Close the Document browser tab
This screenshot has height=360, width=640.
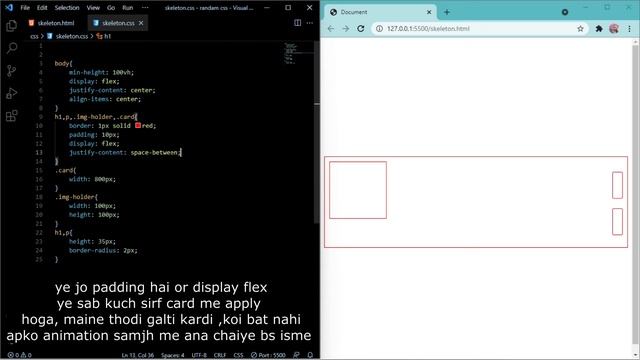tap(429, 12)
